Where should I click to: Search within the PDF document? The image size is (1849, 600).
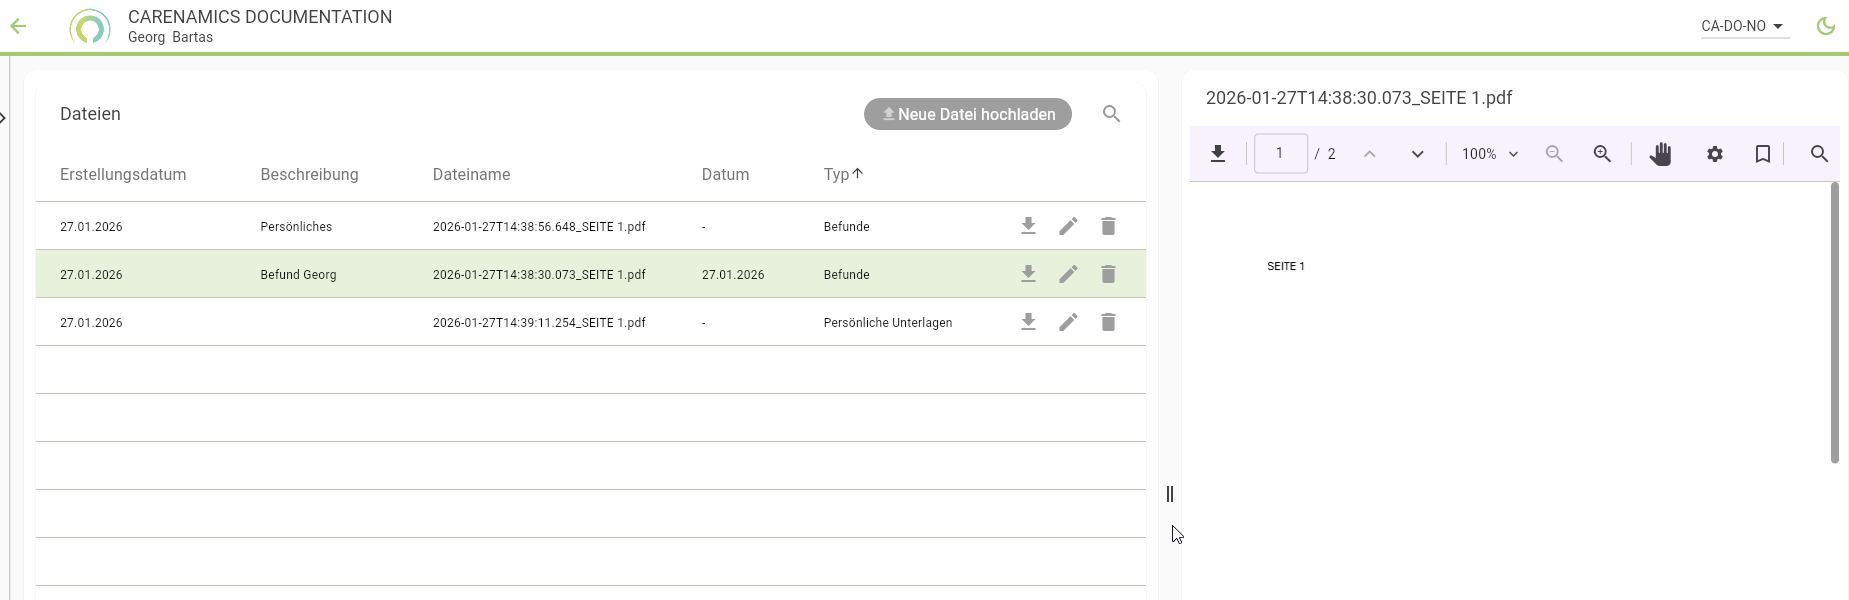pos(1819,154)
